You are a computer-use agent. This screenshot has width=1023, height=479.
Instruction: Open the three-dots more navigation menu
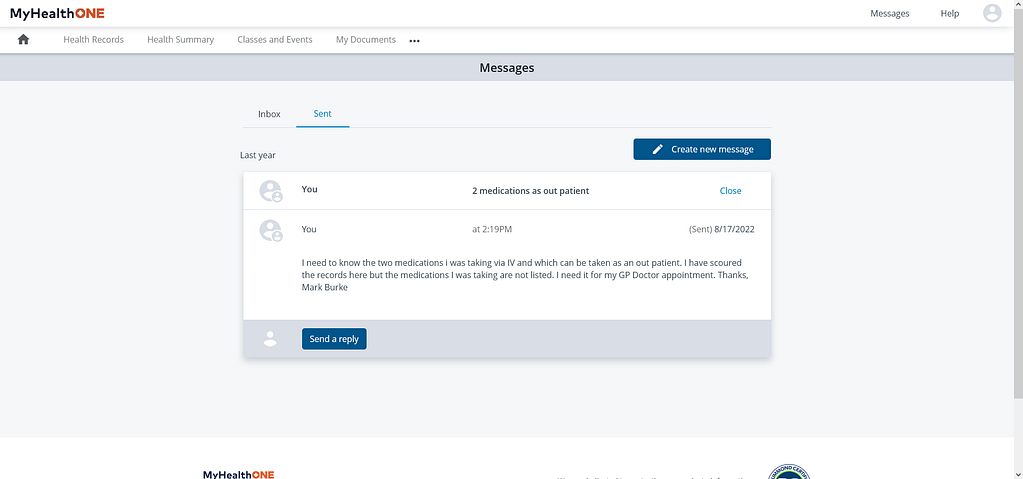[414, 40]
